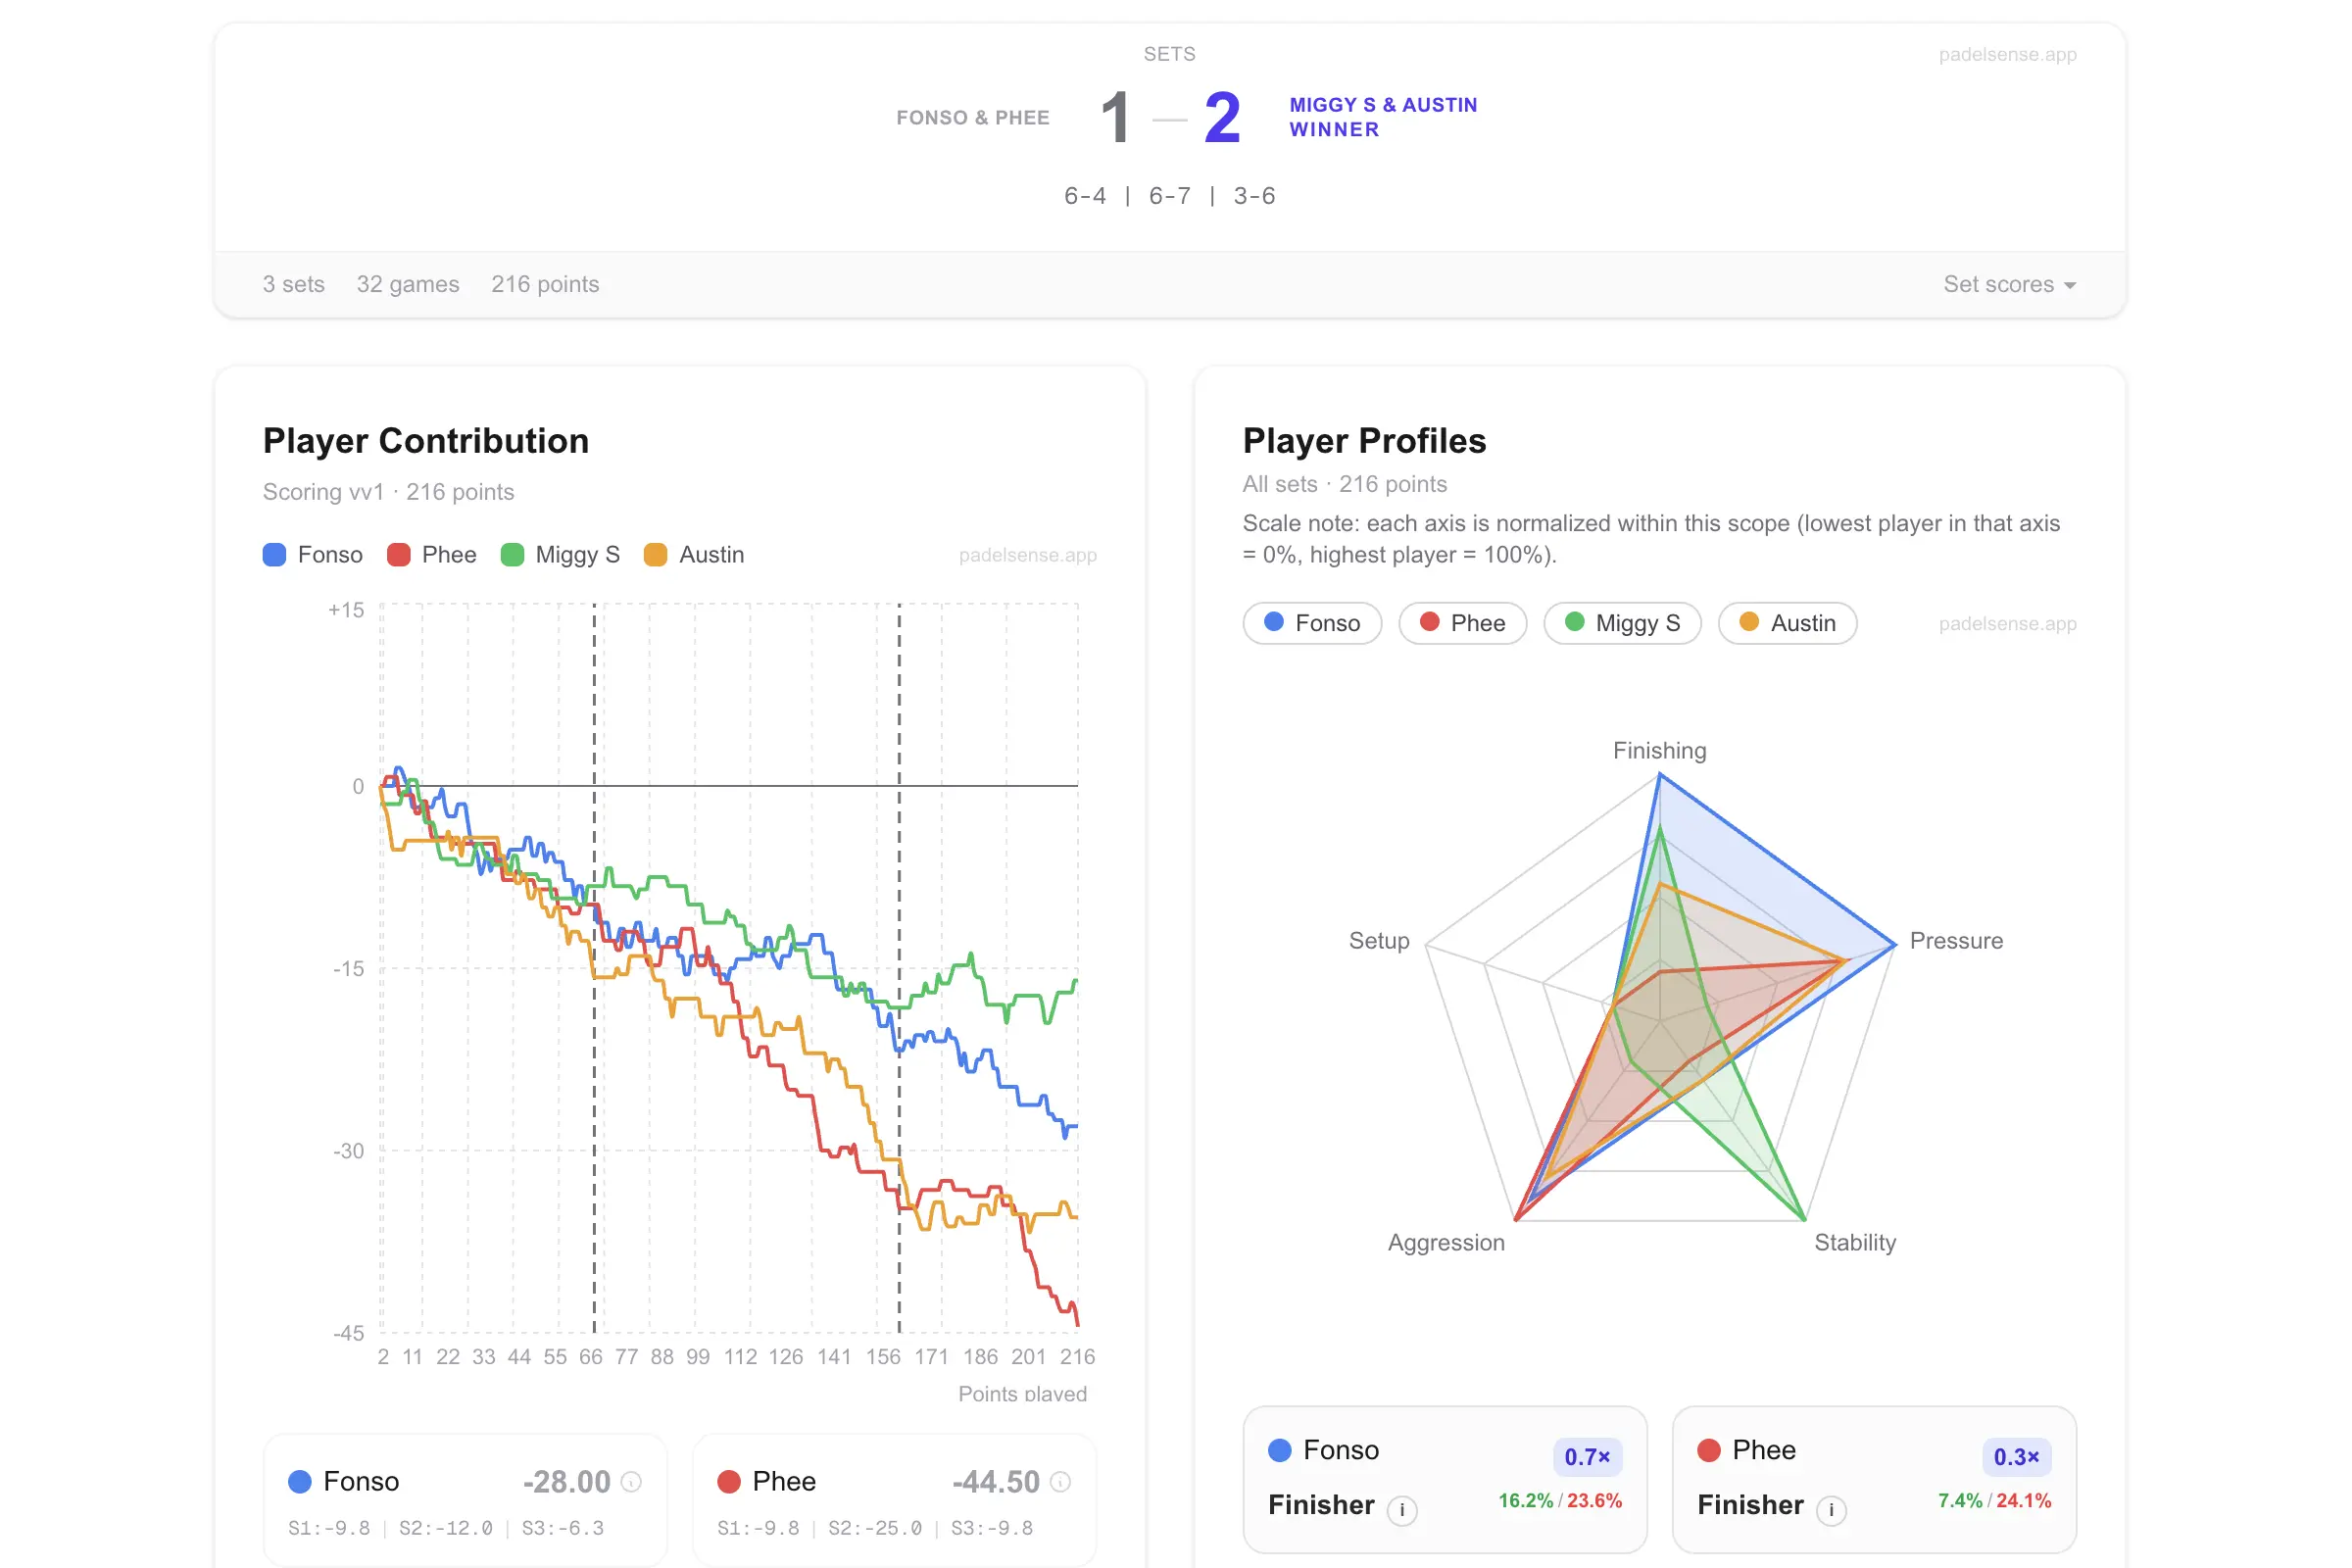Click the All sets · 216 points subtitle
The width and height of the screenshot is (2352, 1568).
[x=1345, y=484]
